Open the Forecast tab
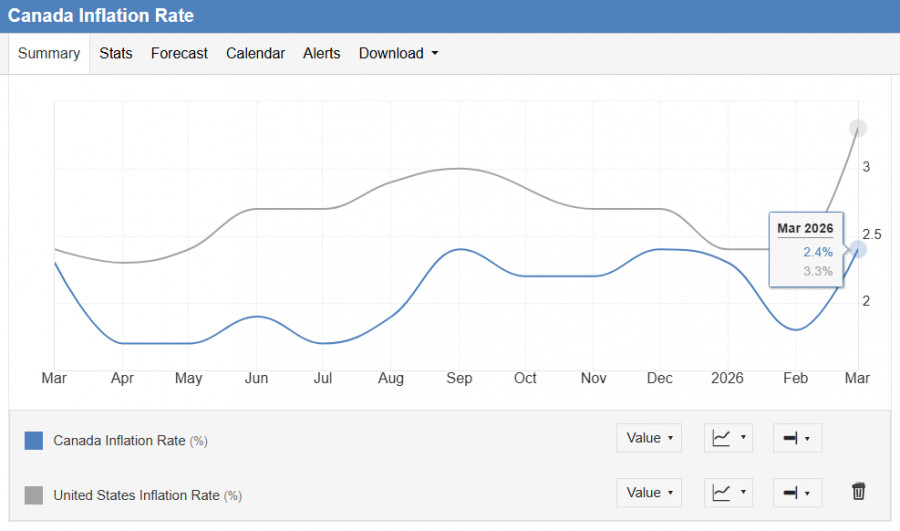900x531 pixels. (179, 54)
